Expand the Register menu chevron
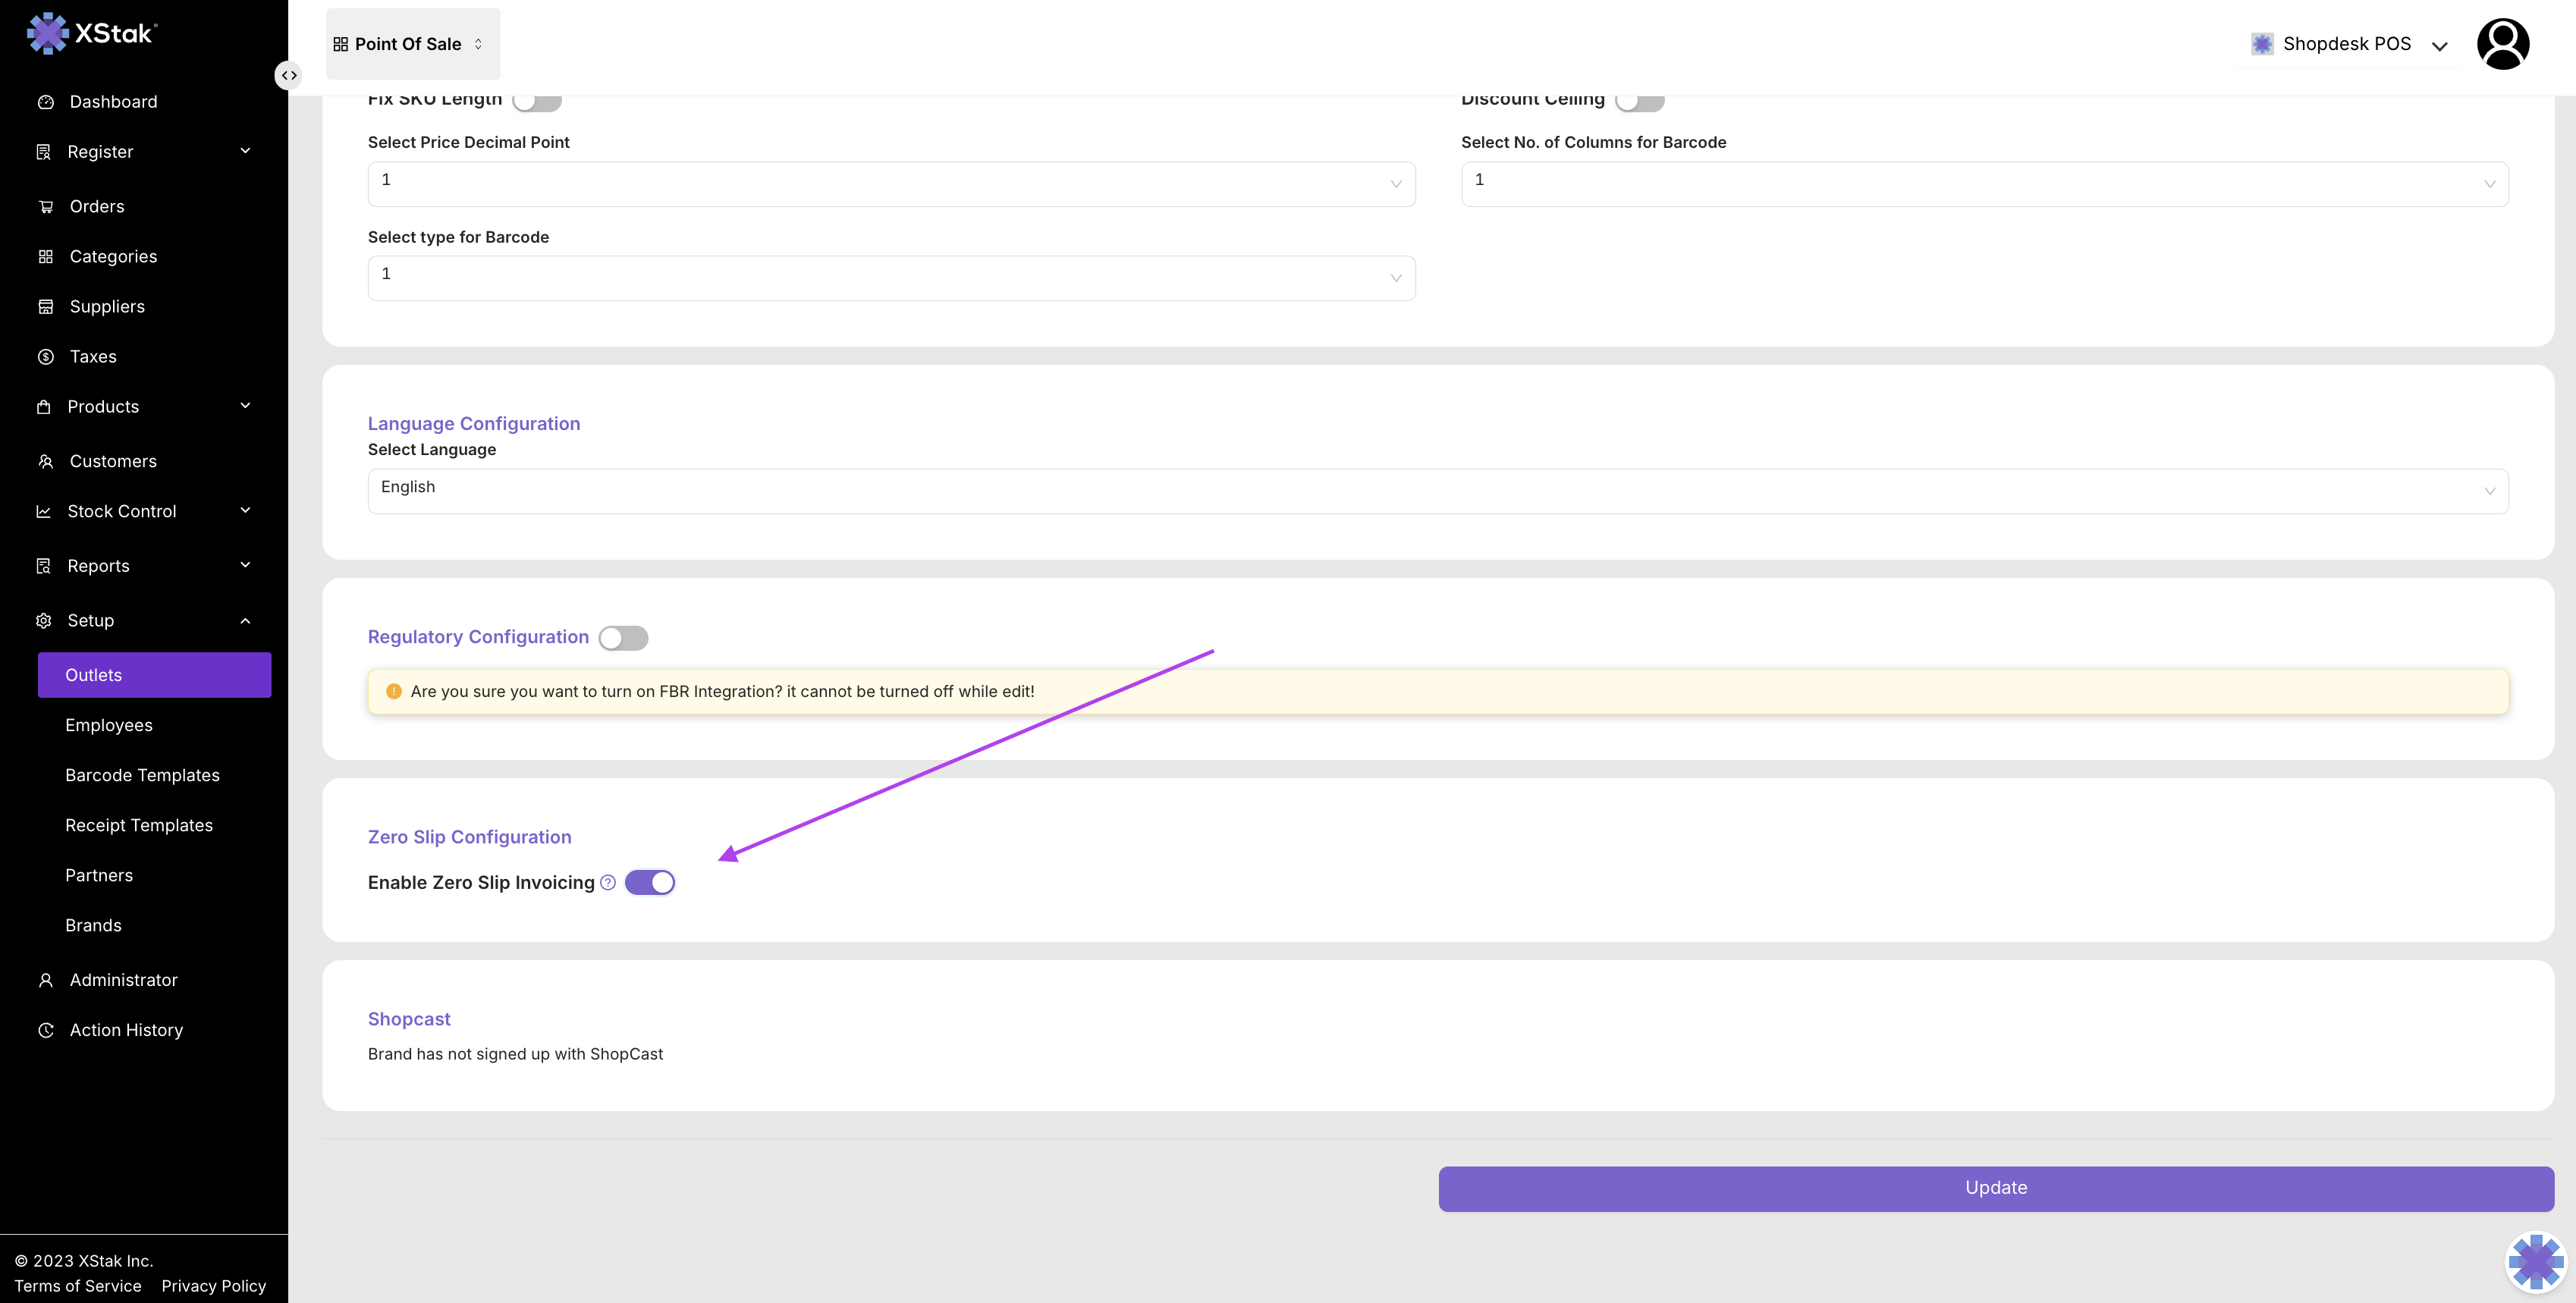Viewport: 2576px width, 1303px height. [245, 151]
